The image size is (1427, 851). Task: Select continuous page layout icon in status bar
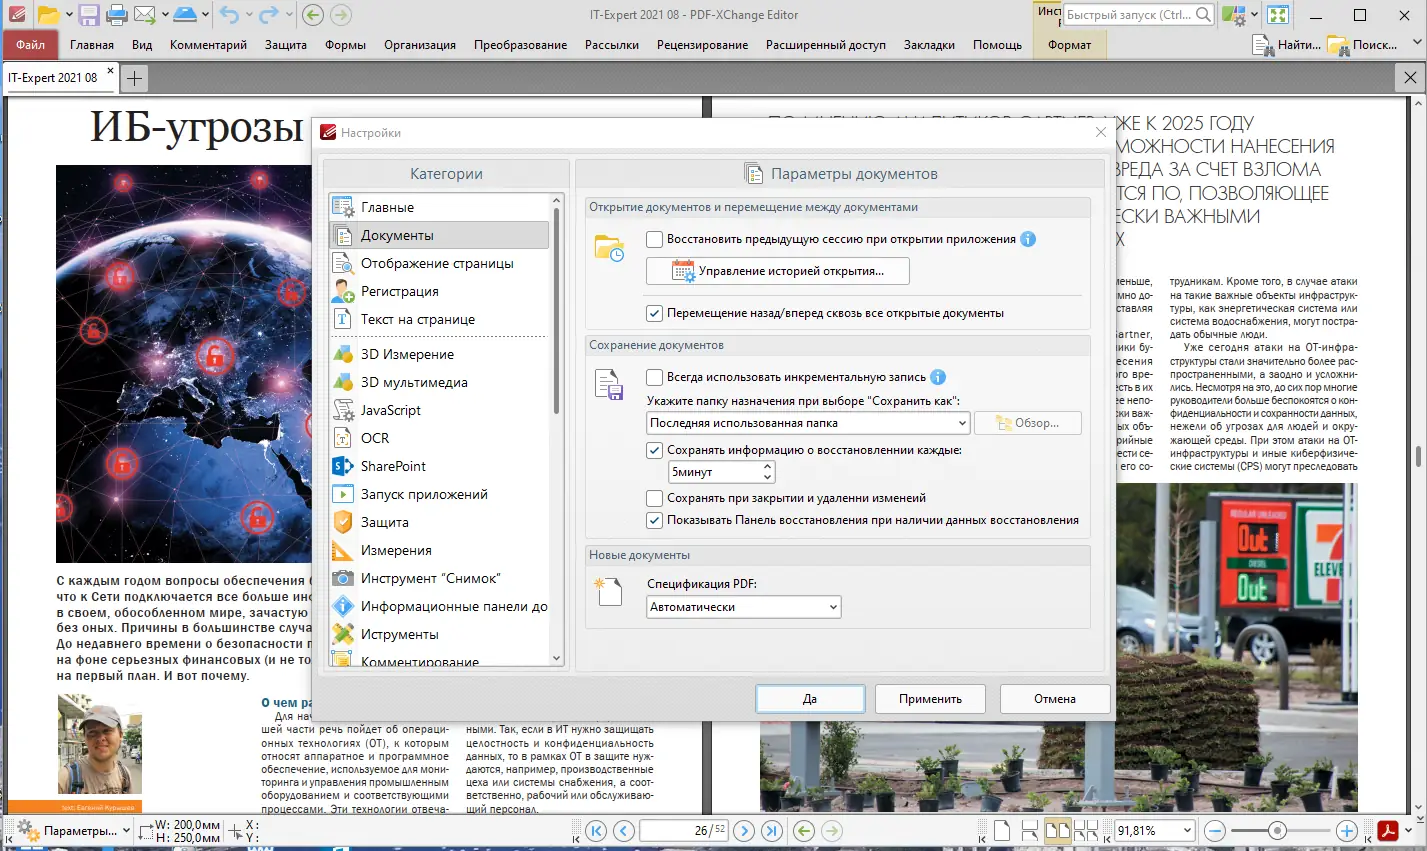1029,831
